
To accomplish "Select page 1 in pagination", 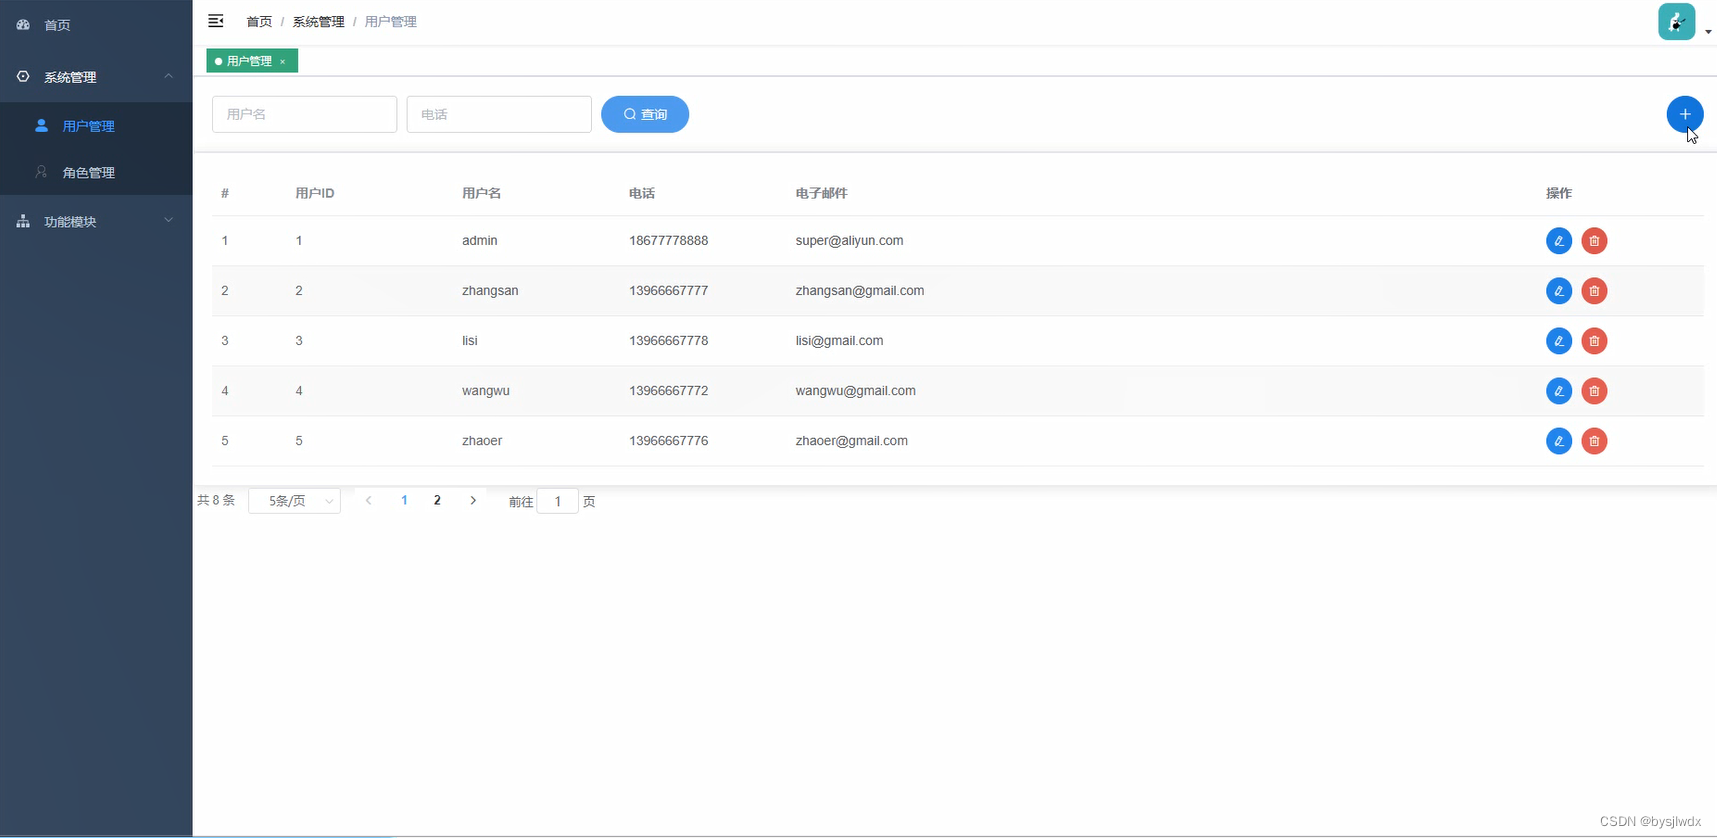I will 404,500.
